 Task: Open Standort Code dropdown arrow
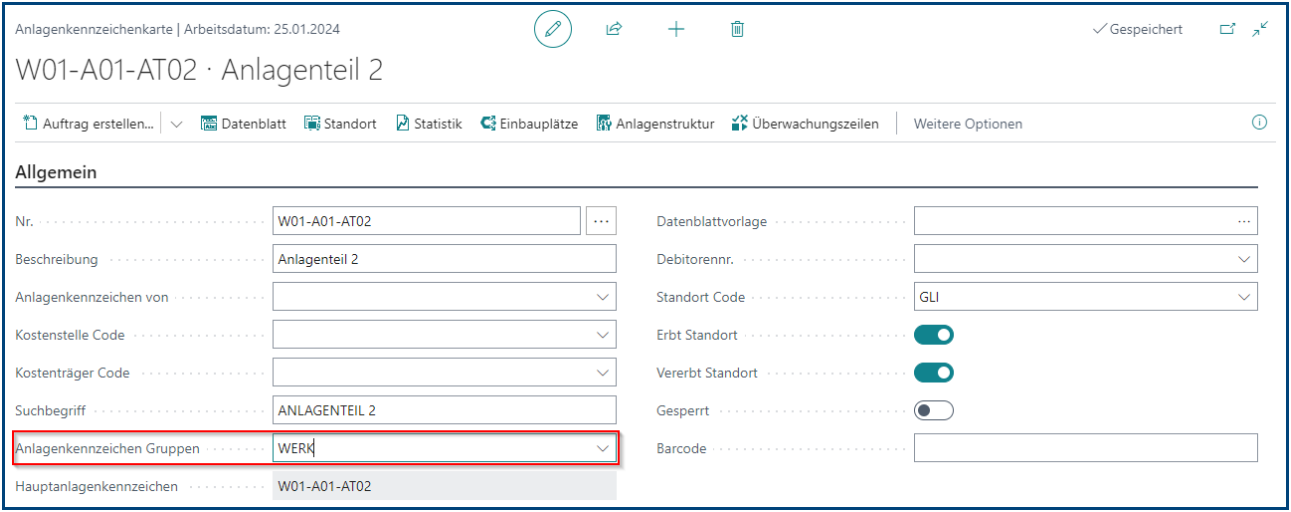pyautogui.click(x=1244, y=297)
